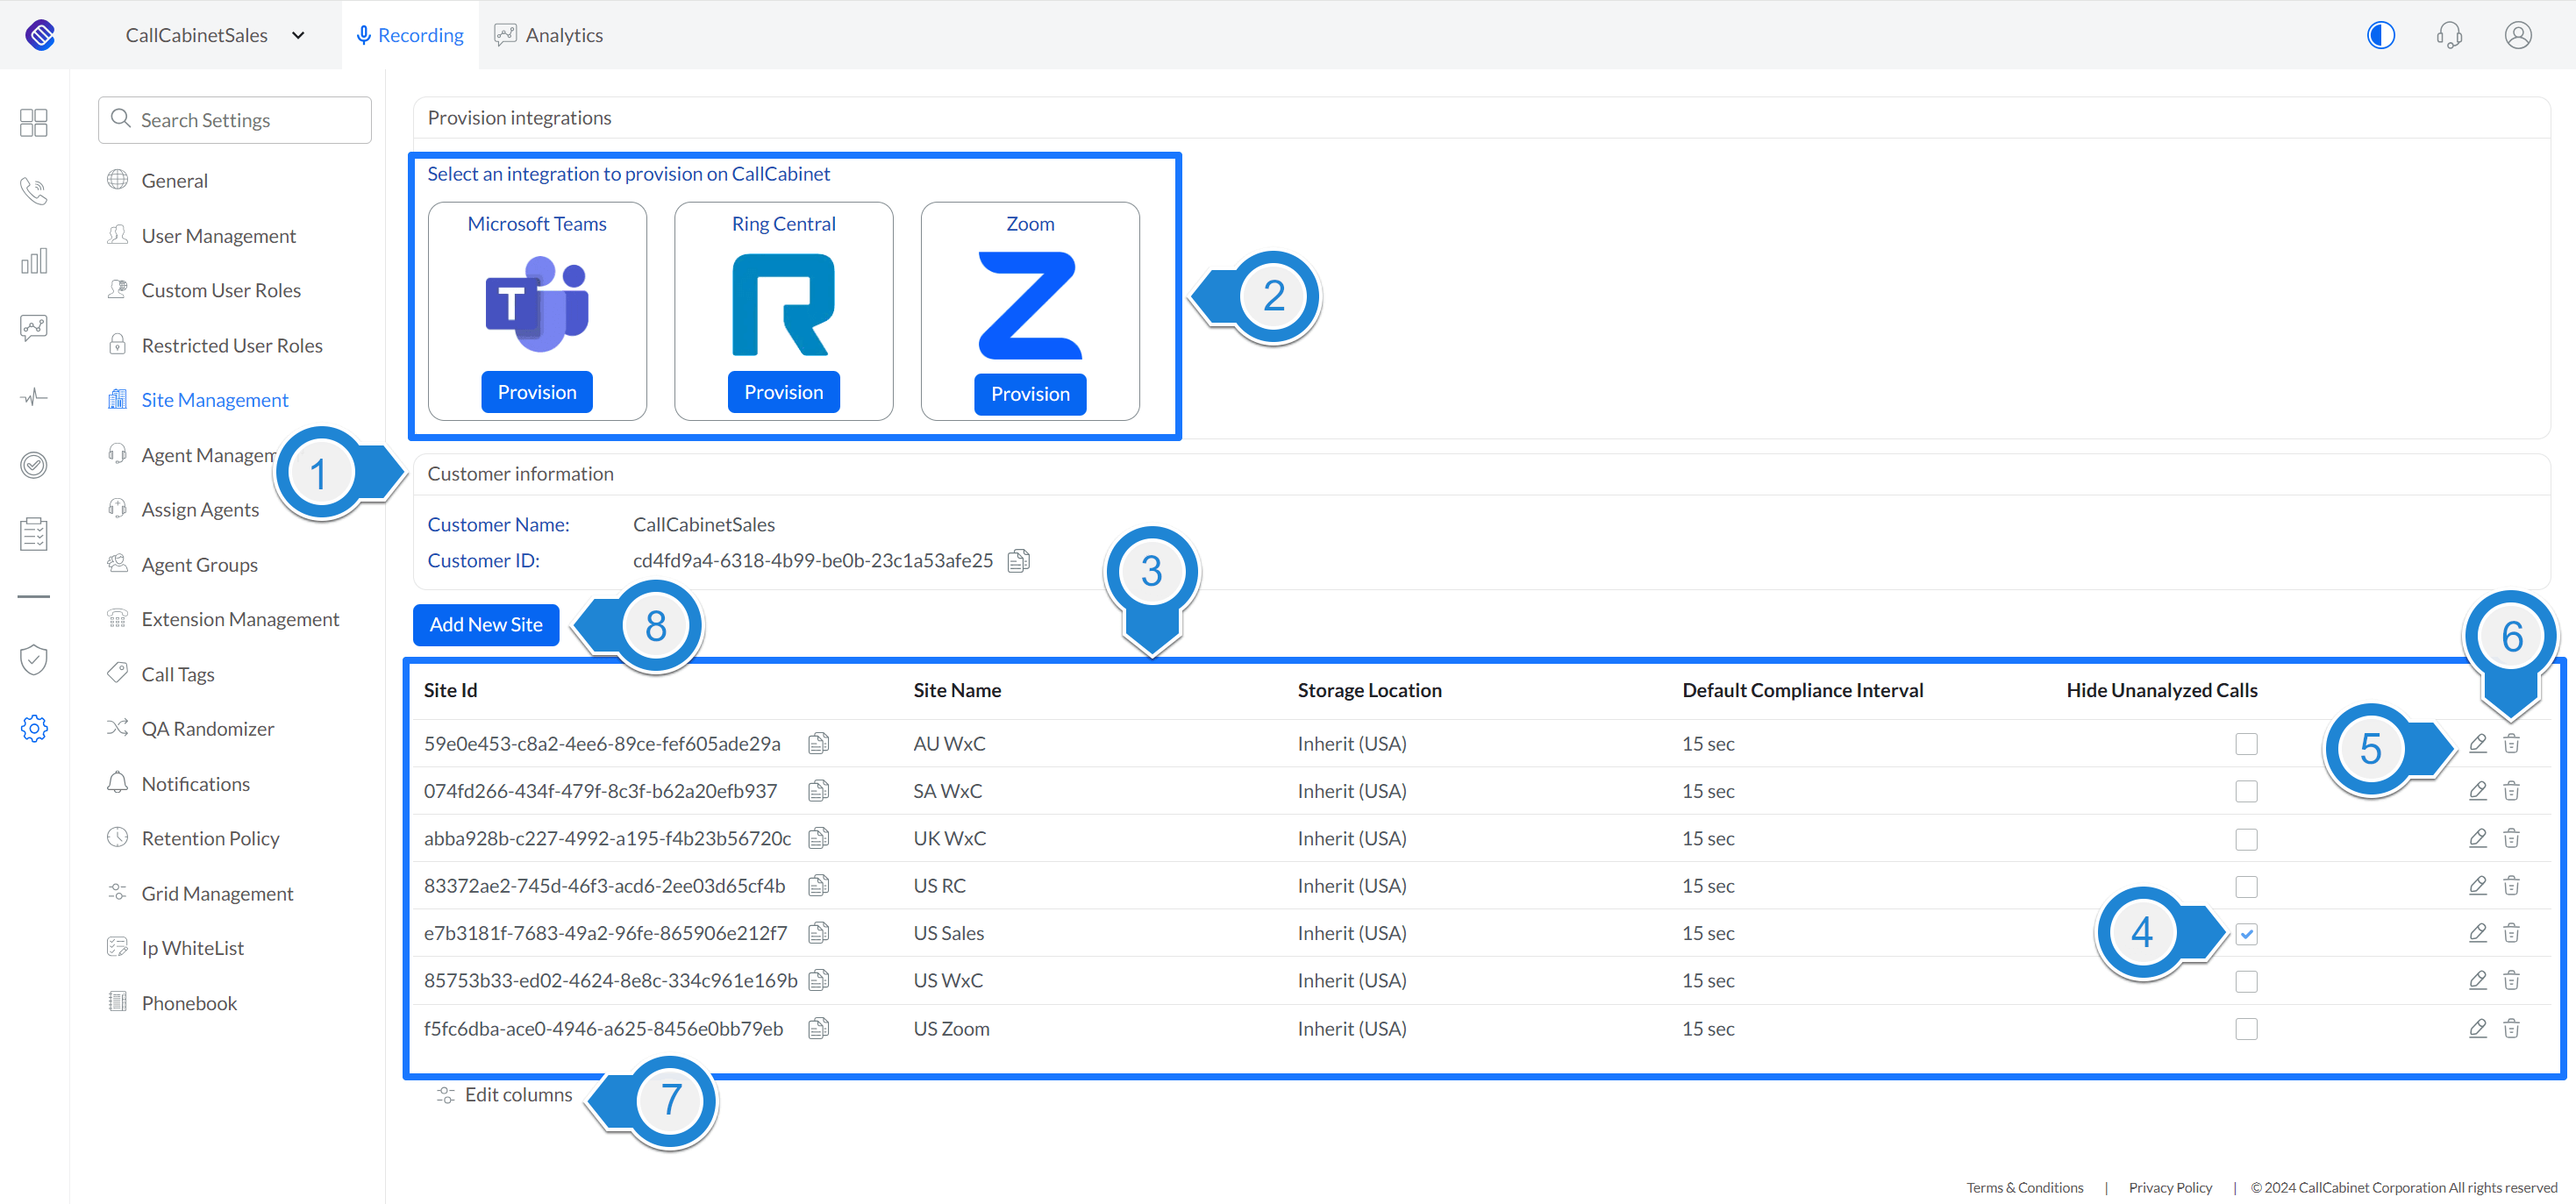
Task: Open the dashboard grid icon in sidebar
Action: click(34, 122)
